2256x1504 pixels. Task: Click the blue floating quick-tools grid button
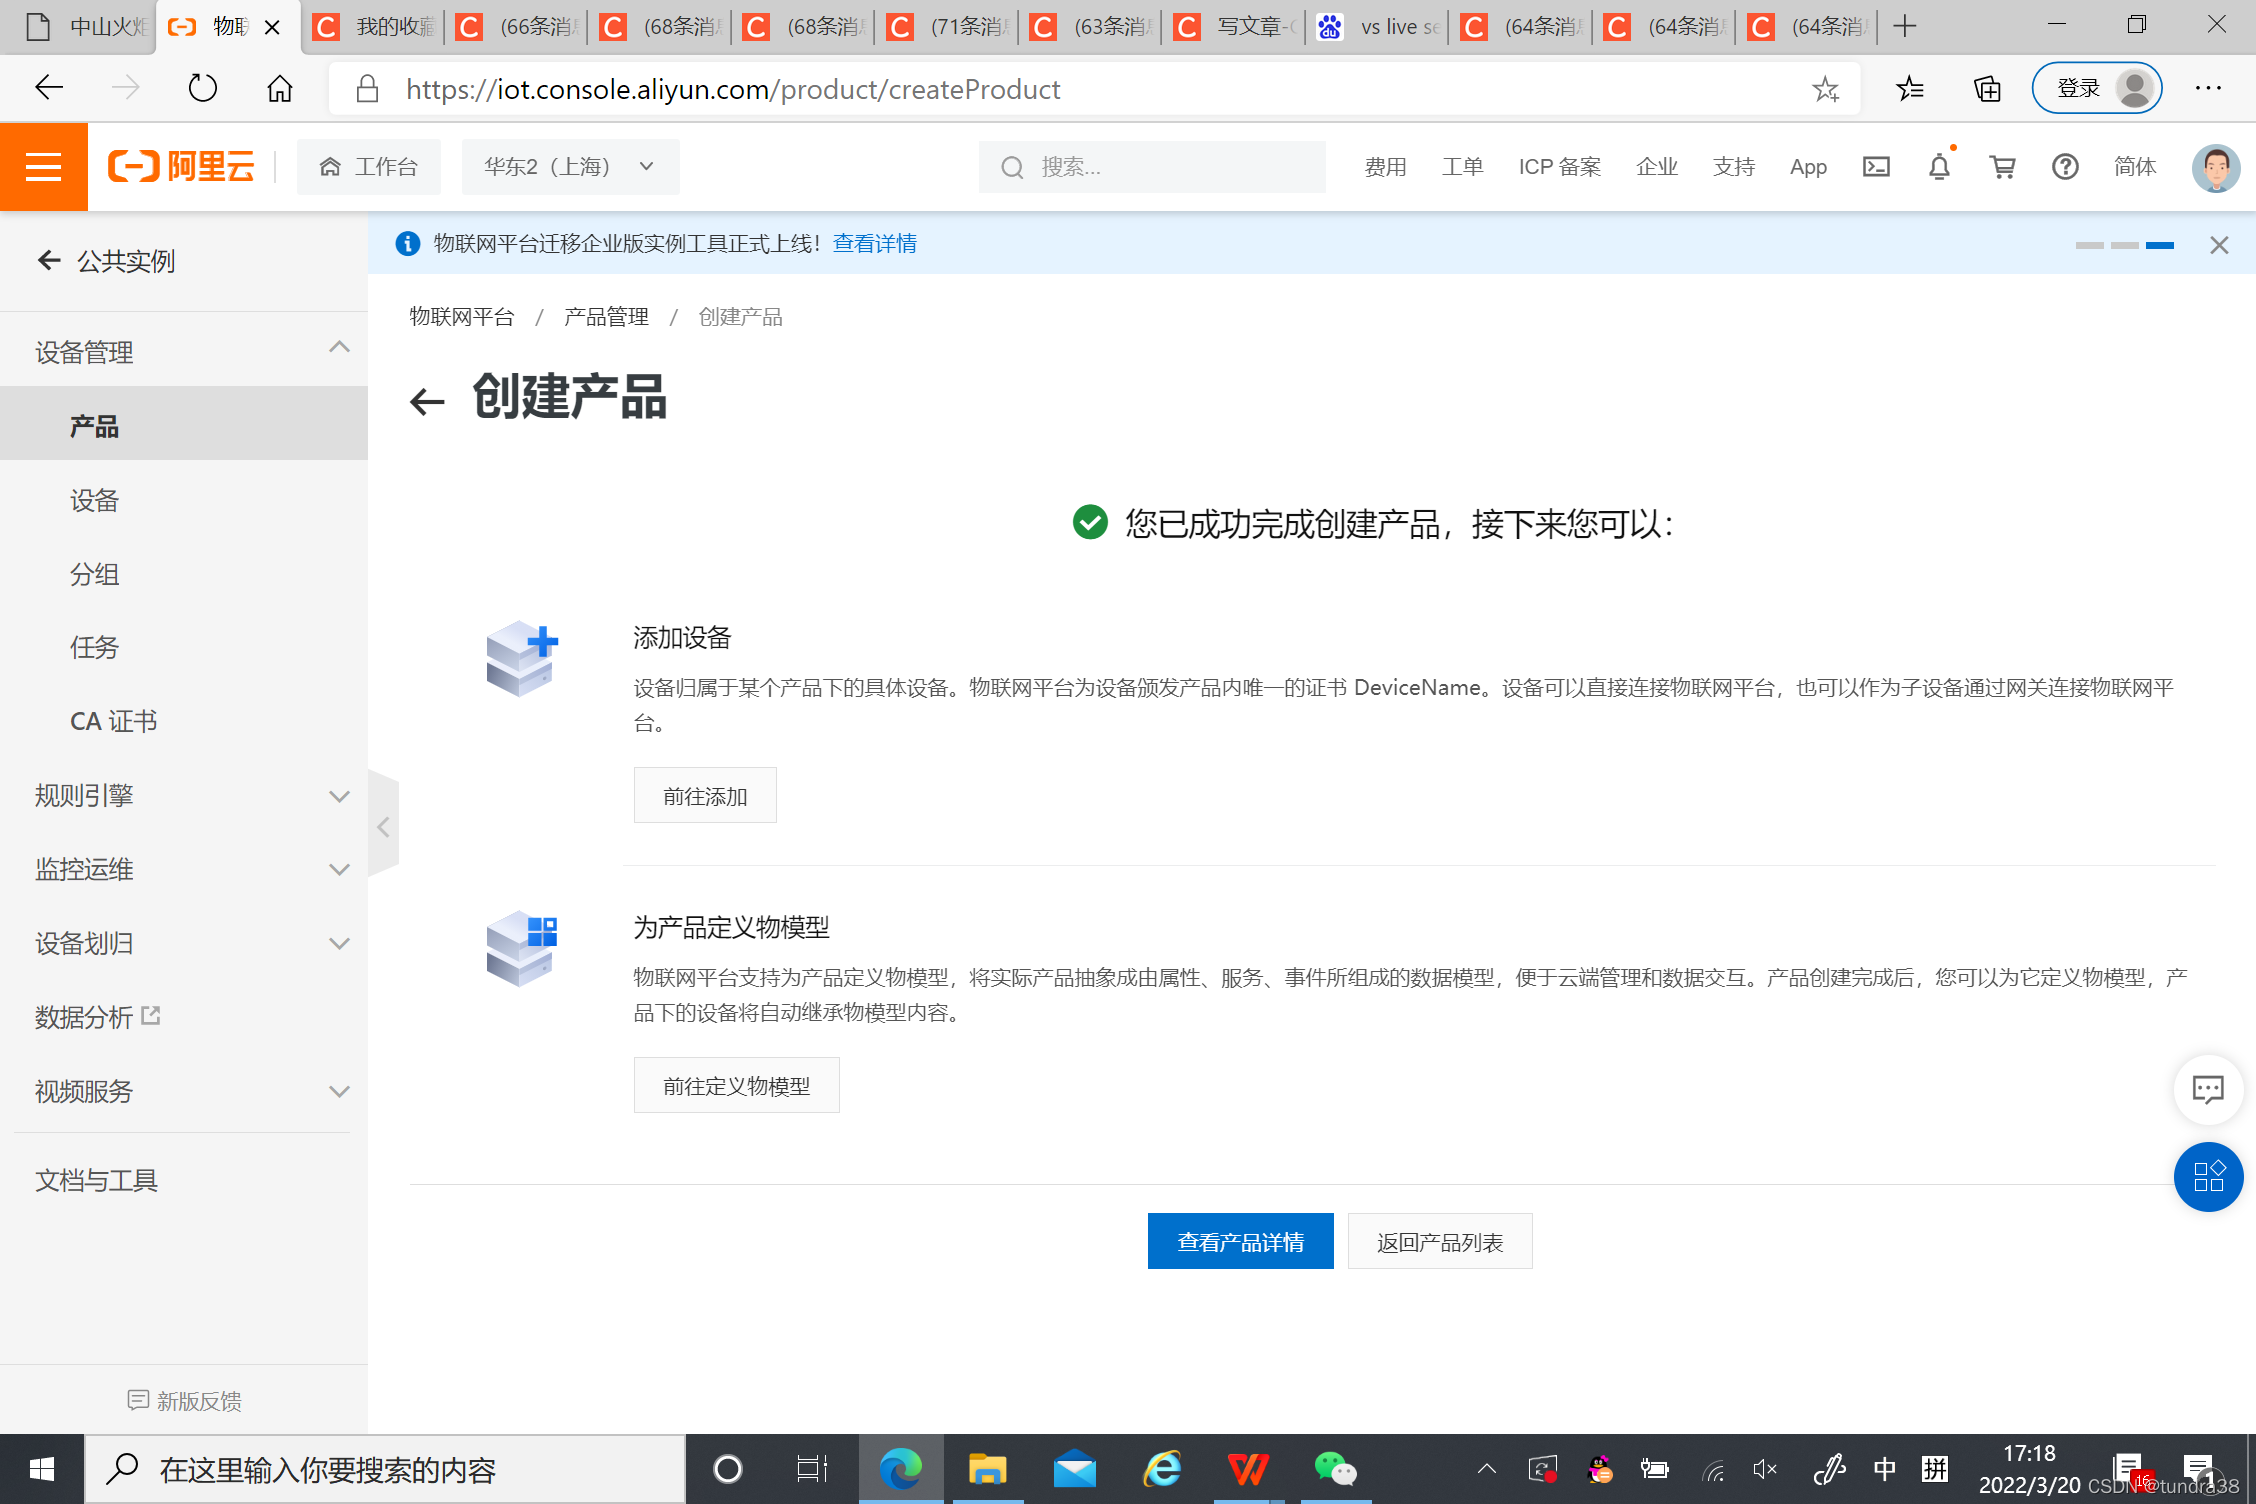(2207, 1177)
